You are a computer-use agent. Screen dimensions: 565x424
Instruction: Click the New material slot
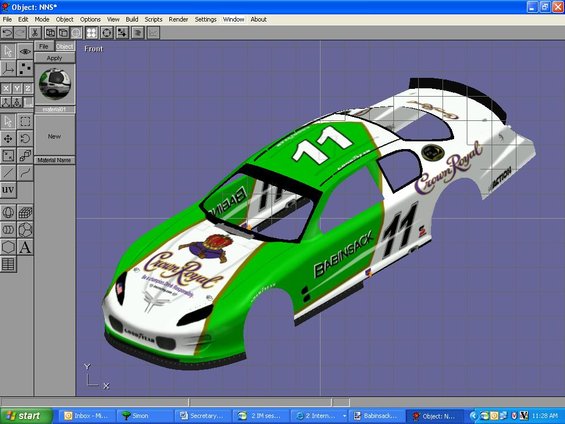click(x=54, y=136)
